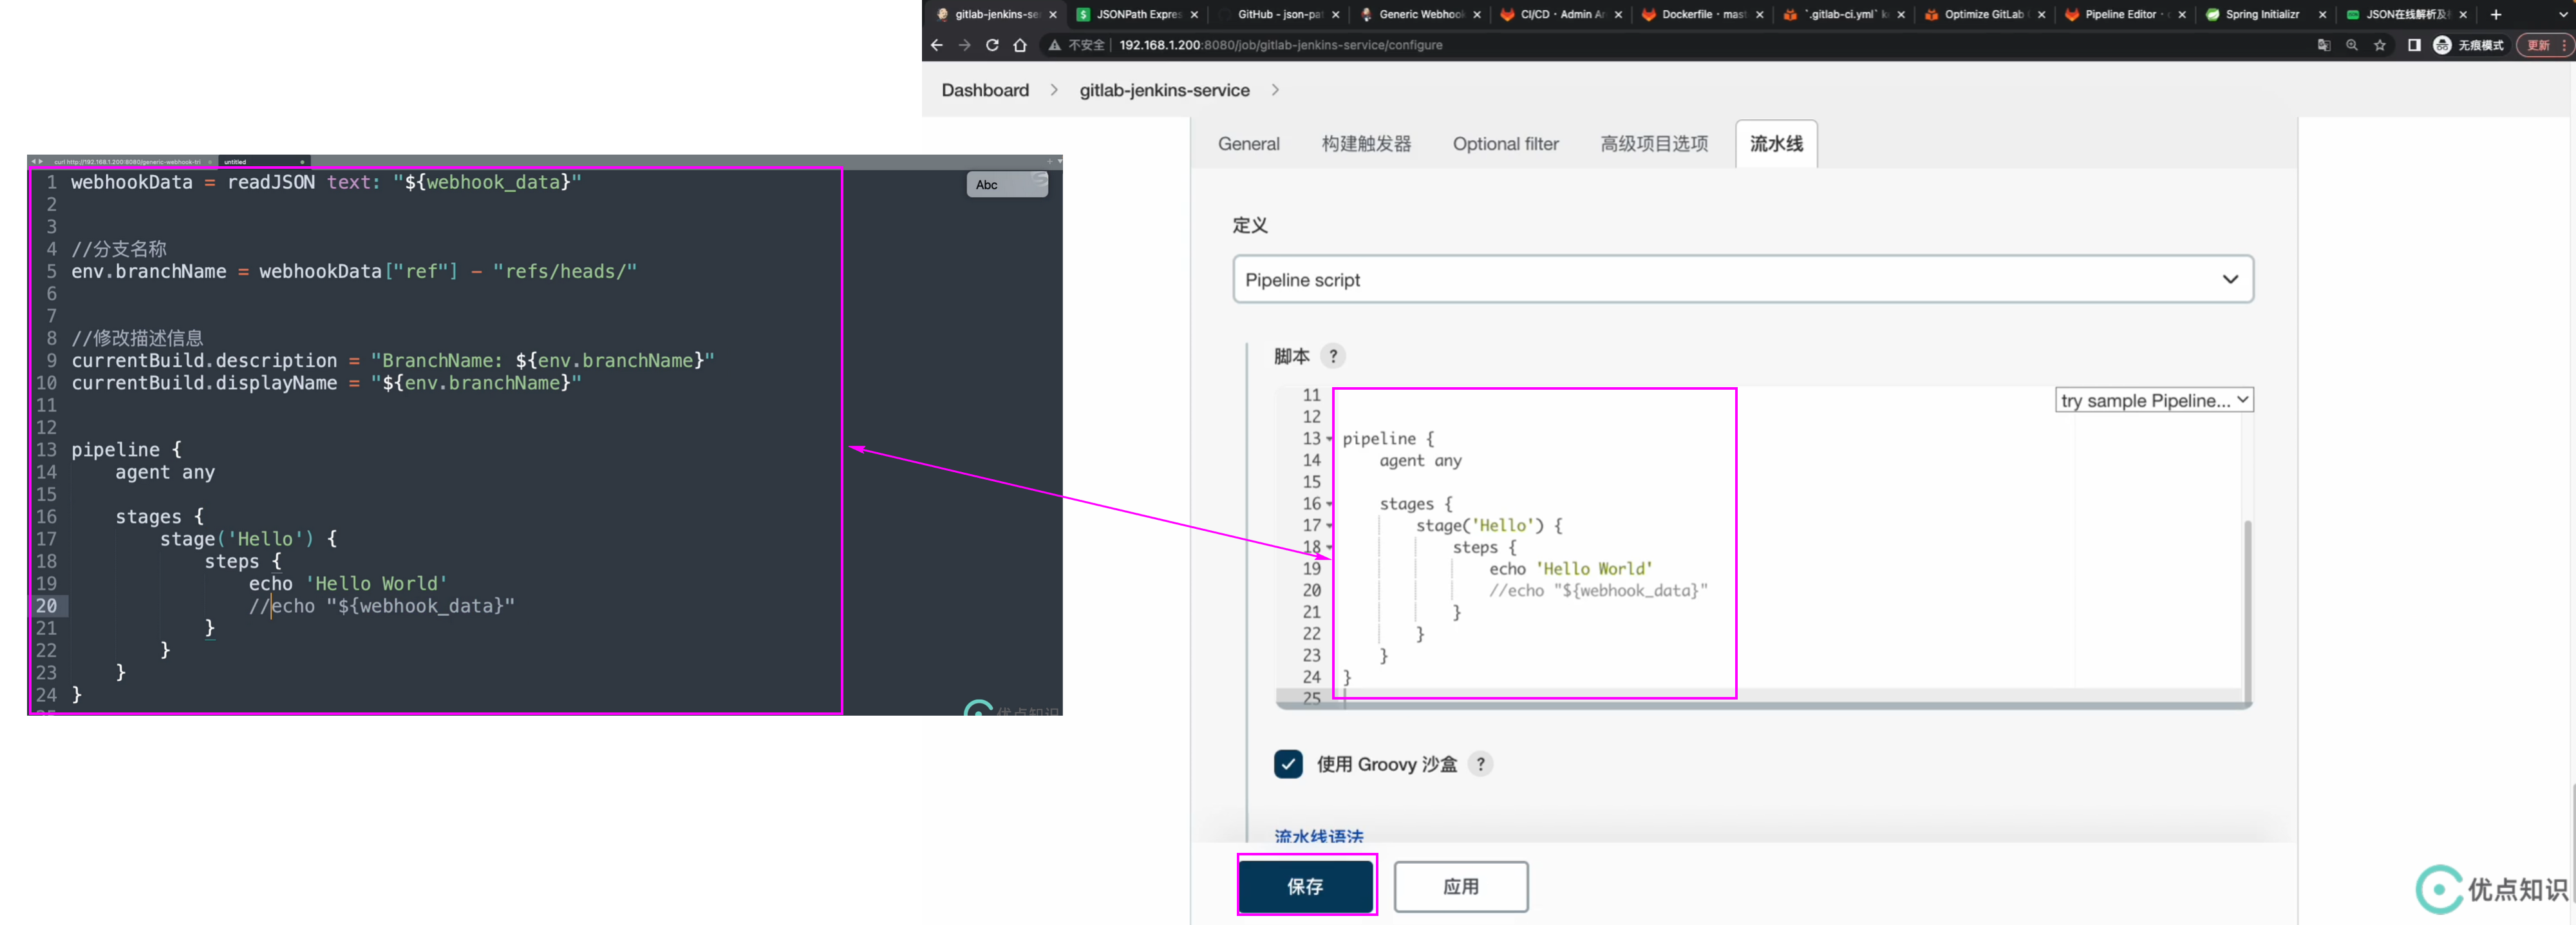Open the try sample Pipeline dropdown
The height and width of the screenshot is (925, 2576).
tap(2154, 400)
